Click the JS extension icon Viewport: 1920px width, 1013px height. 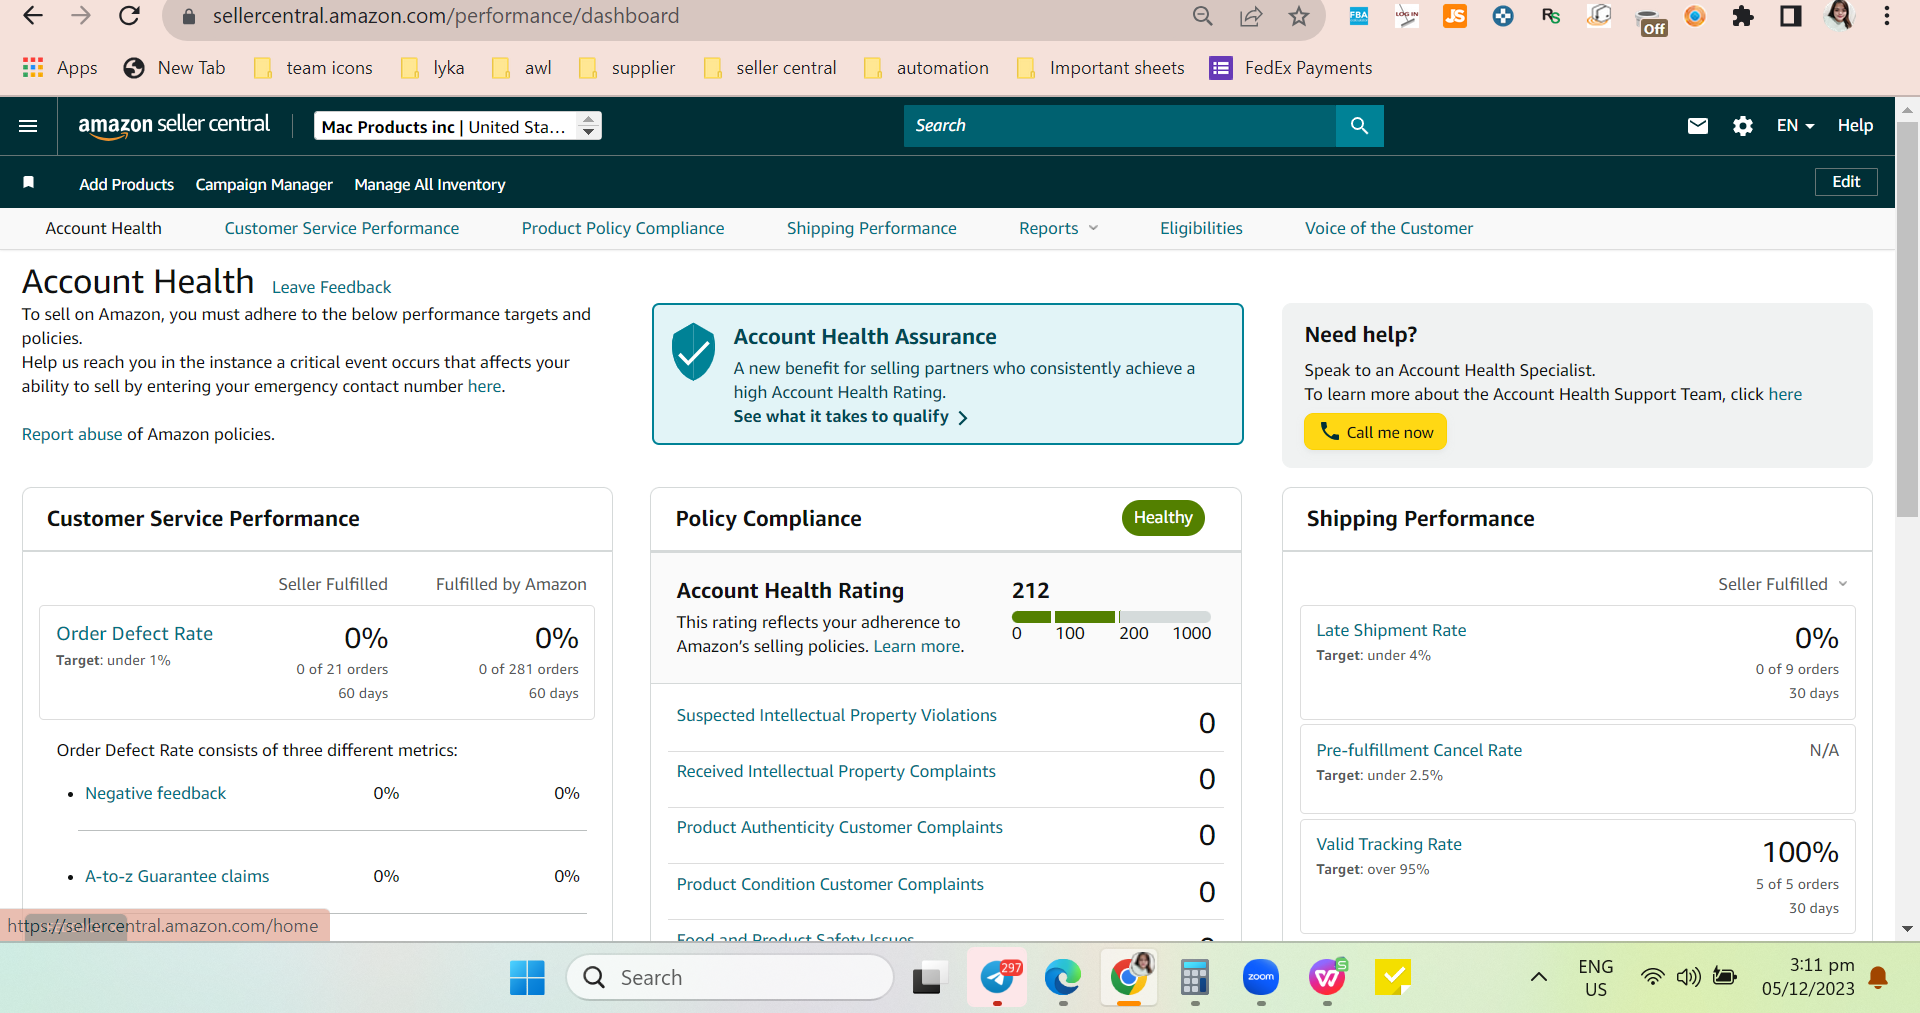point(1455,16)
